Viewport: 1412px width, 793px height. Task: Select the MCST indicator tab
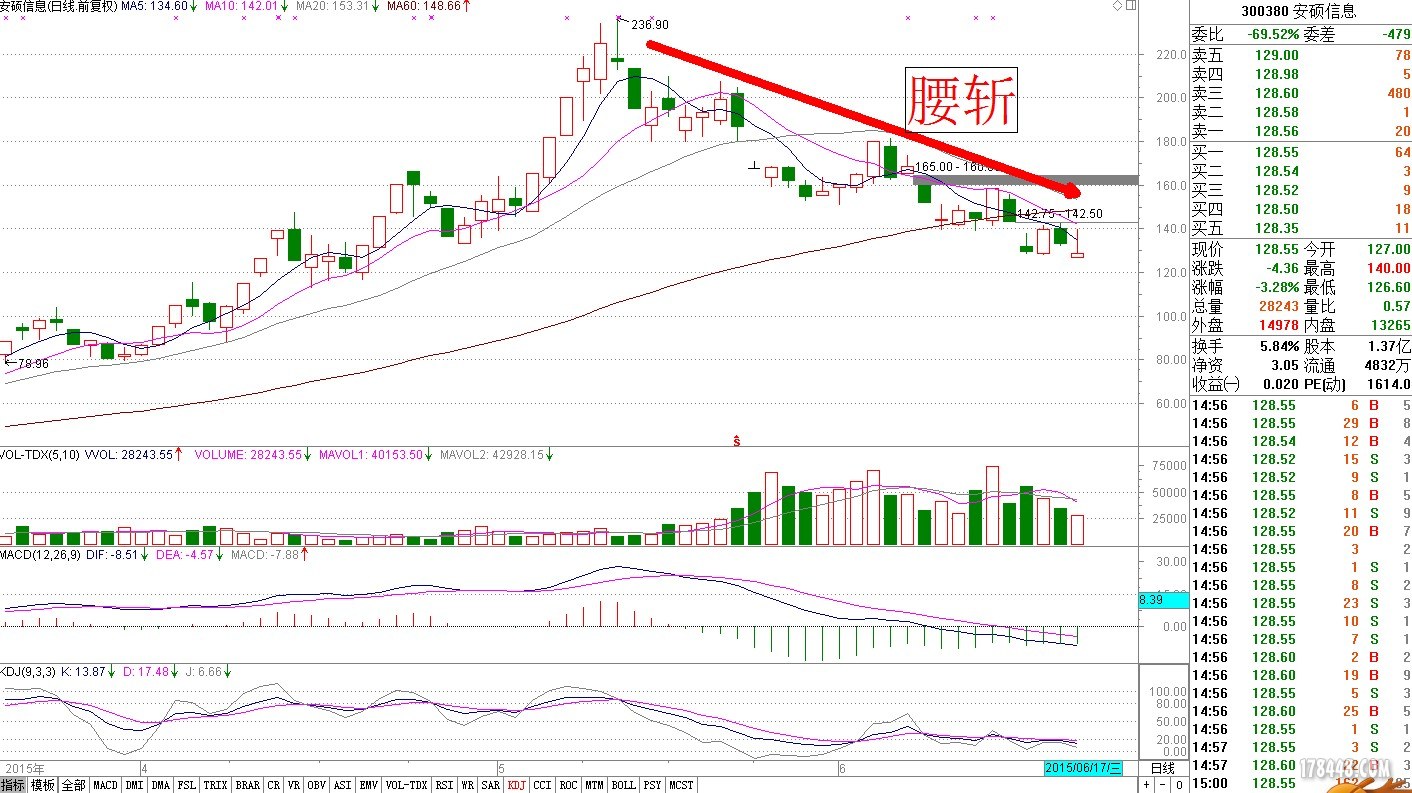point(681,785)
